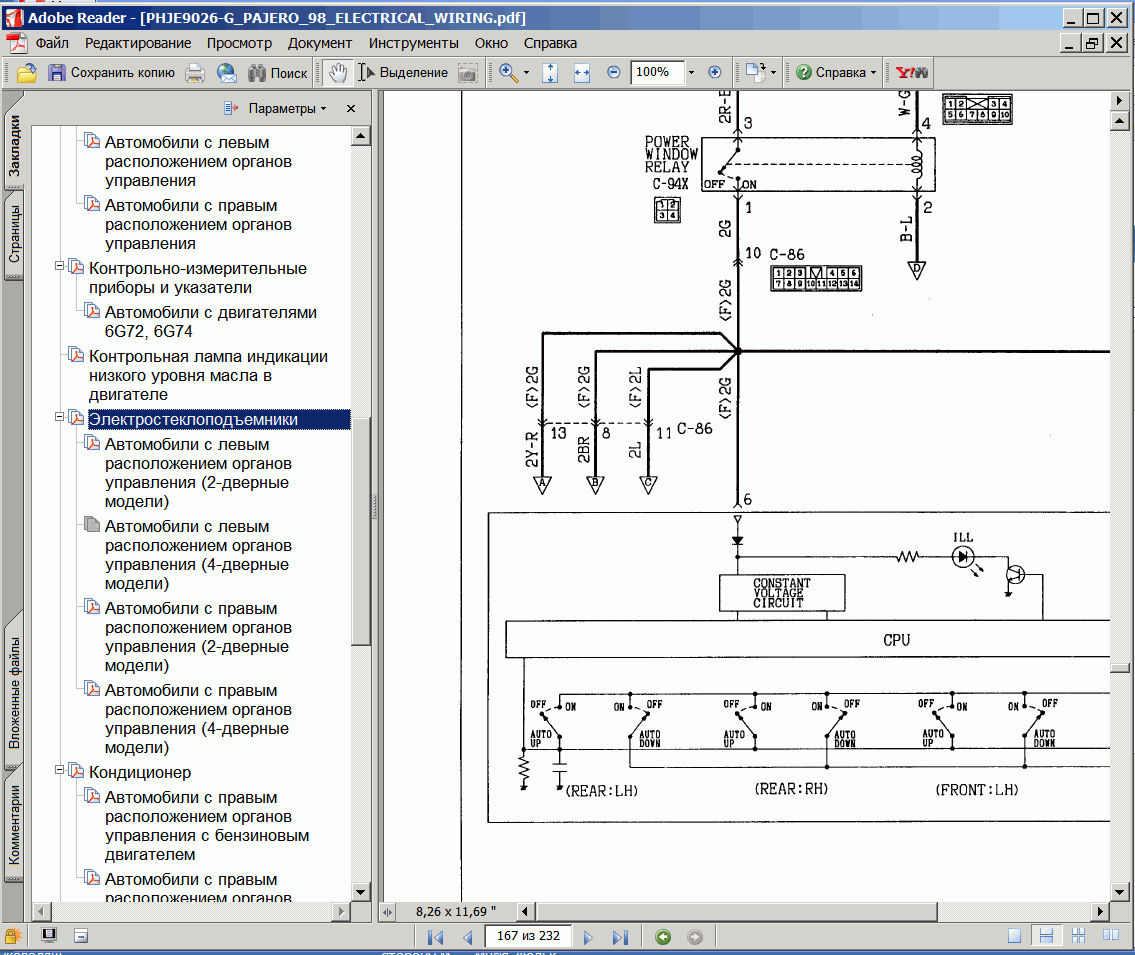Zoom out with the minus icon
The height and width of the screenshot is (955, 1135).
pos(613,73)
